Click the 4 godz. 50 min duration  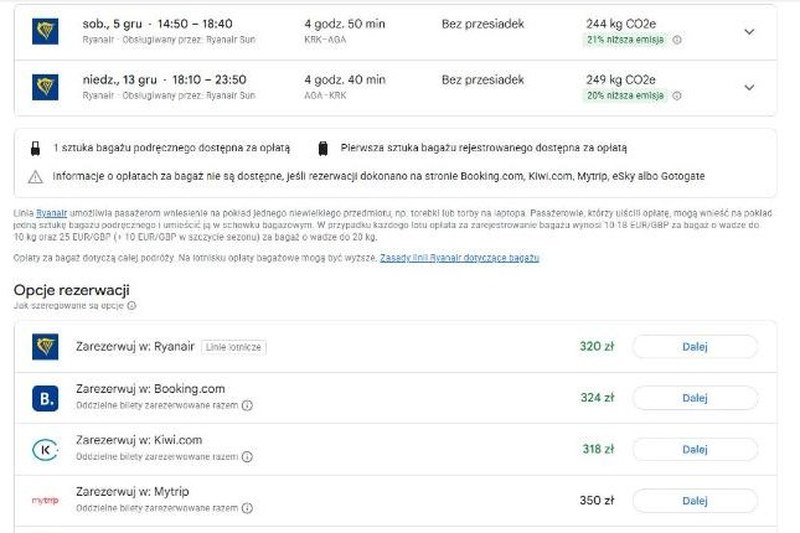click(x=345, y=23)
